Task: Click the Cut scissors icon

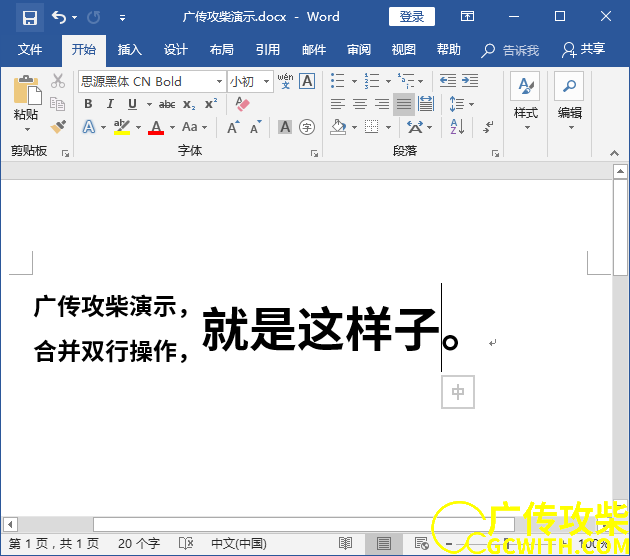Action: click(58, 81)
